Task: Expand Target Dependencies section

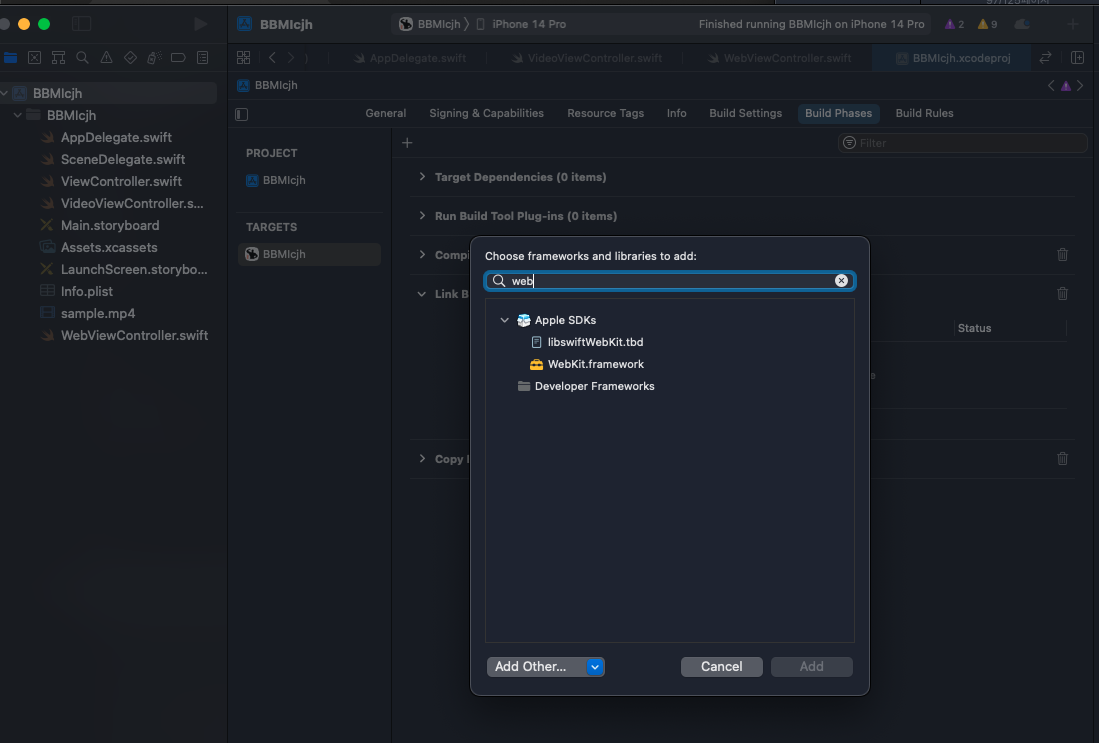Action: [422, 177]
